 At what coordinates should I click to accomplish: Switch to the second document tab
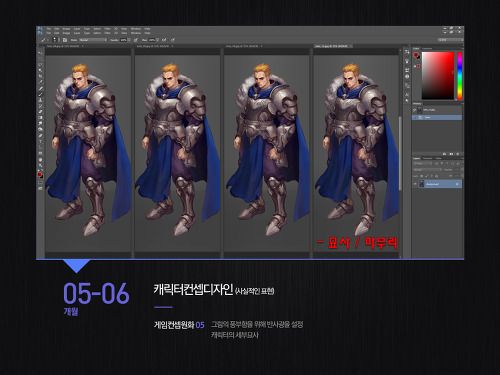point(155,46)
